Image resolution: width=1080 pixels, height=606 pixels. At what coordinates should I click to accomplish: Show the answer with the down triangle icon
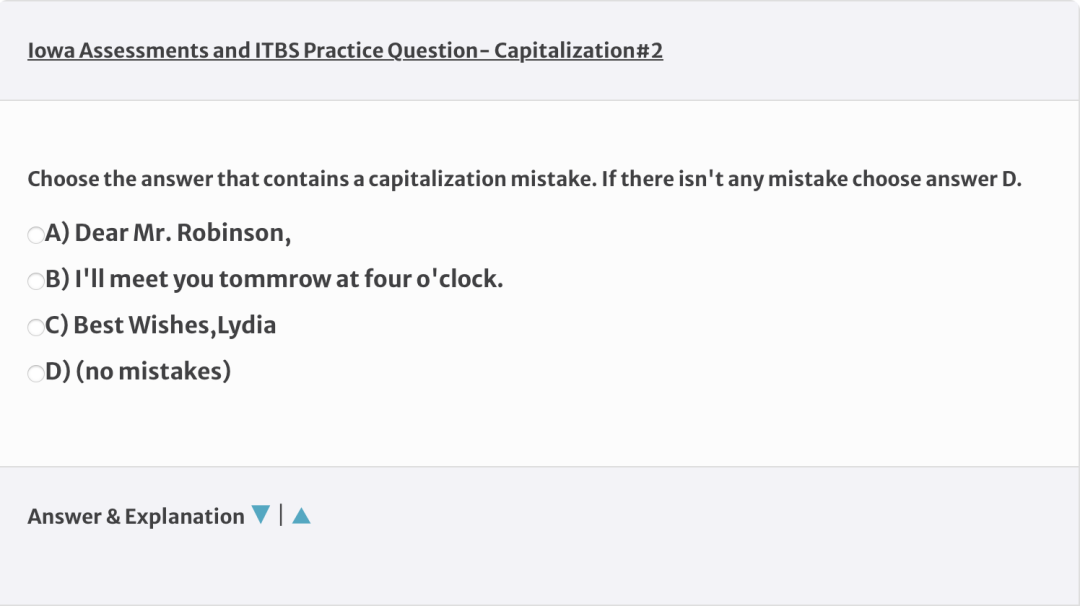point(260,514)
